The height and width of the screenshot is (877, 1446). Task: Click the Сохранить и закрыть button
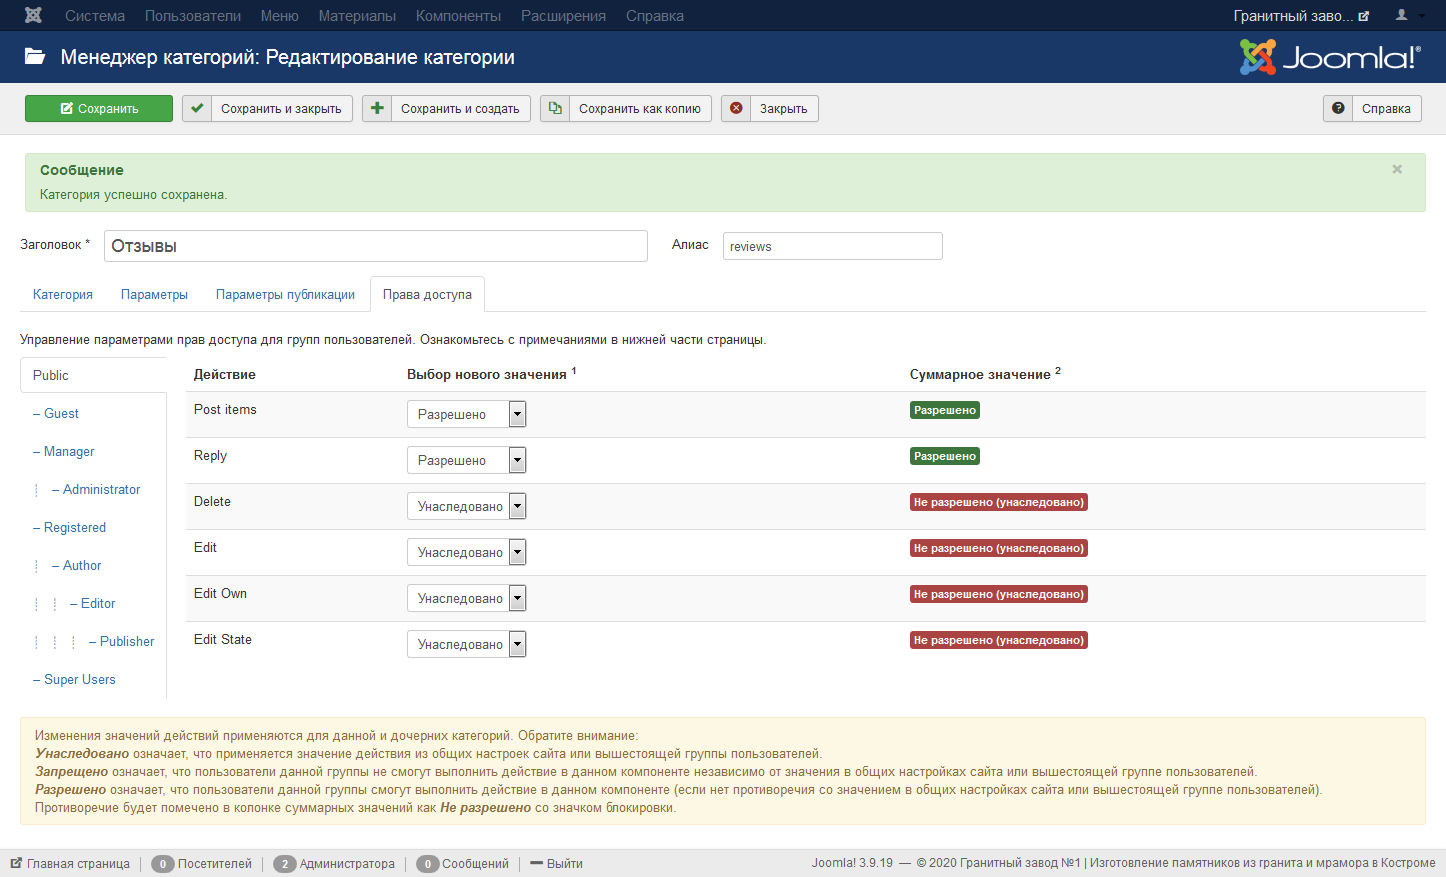coord(267,109)
